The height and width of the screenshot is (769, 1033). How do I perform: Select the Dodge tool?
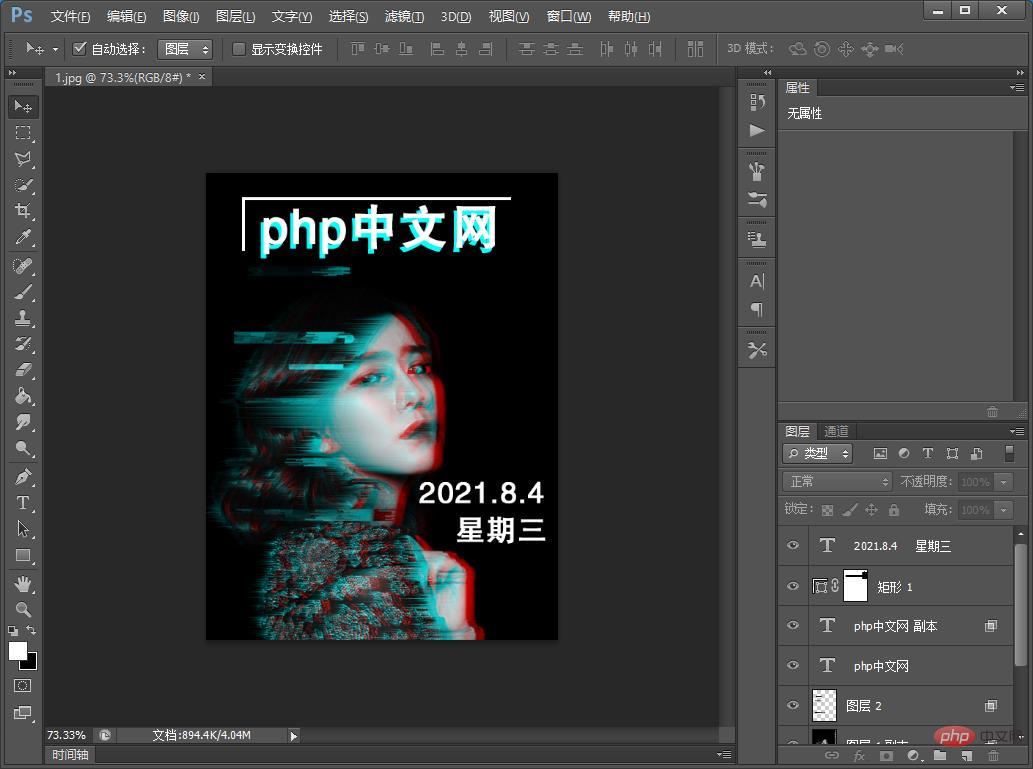(x=23, y=449)
